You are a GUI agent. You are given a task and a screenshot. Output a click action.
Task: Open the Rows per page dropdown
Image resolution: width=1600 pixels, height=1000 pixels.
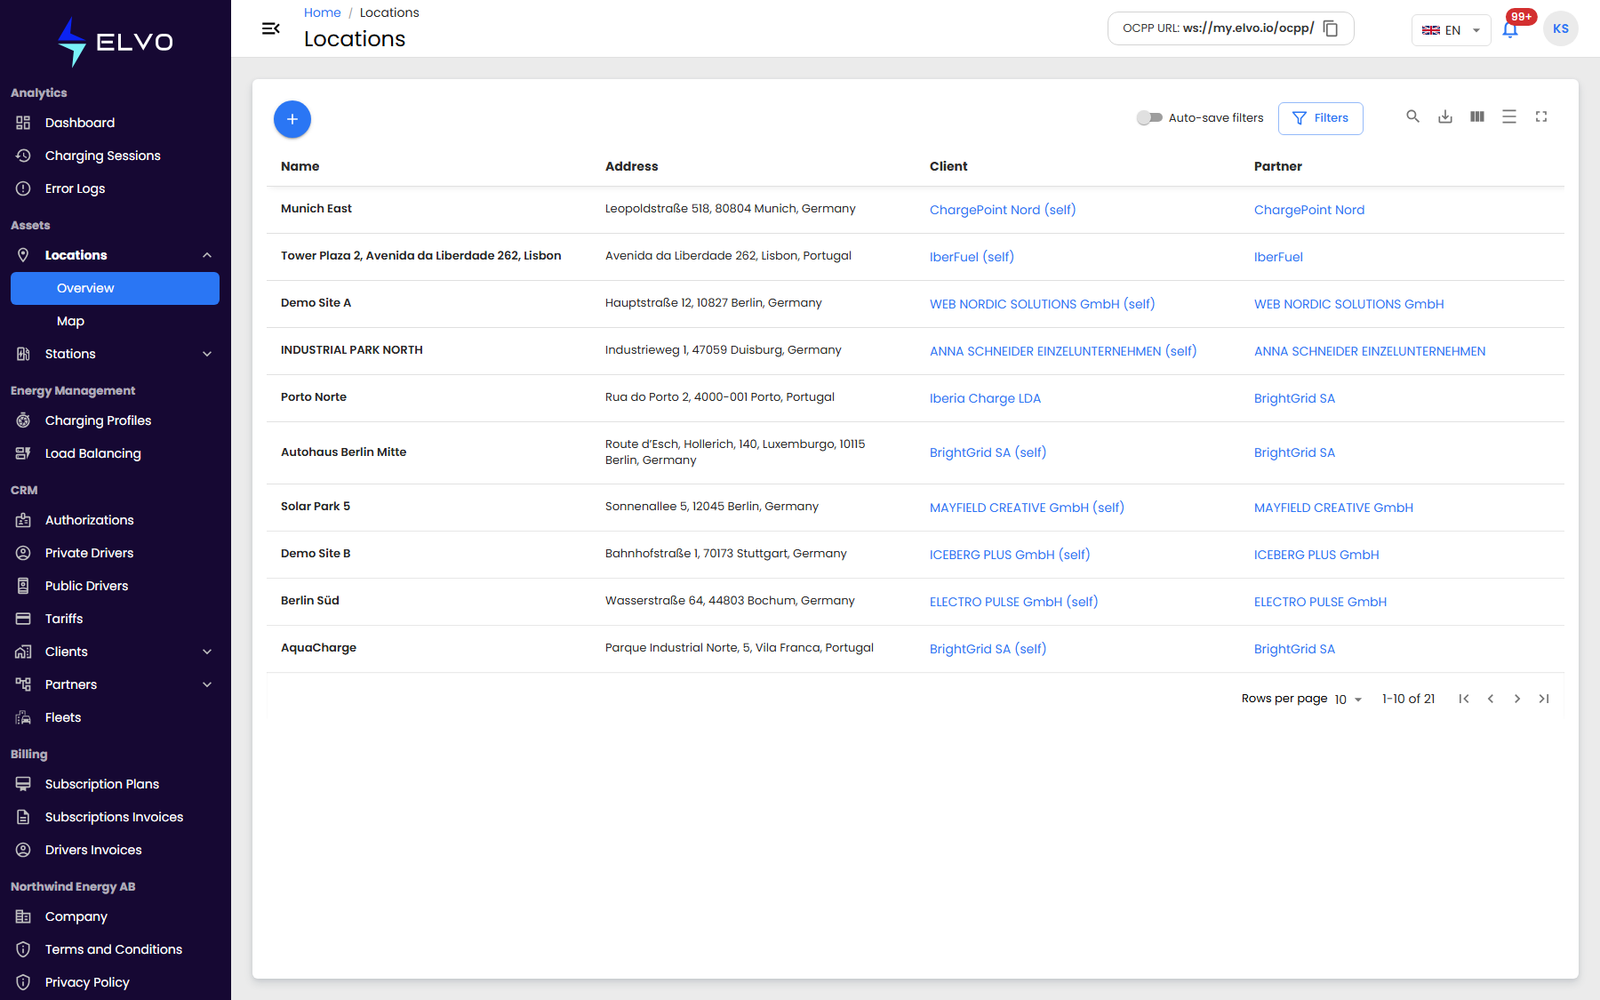point(1348,699)
